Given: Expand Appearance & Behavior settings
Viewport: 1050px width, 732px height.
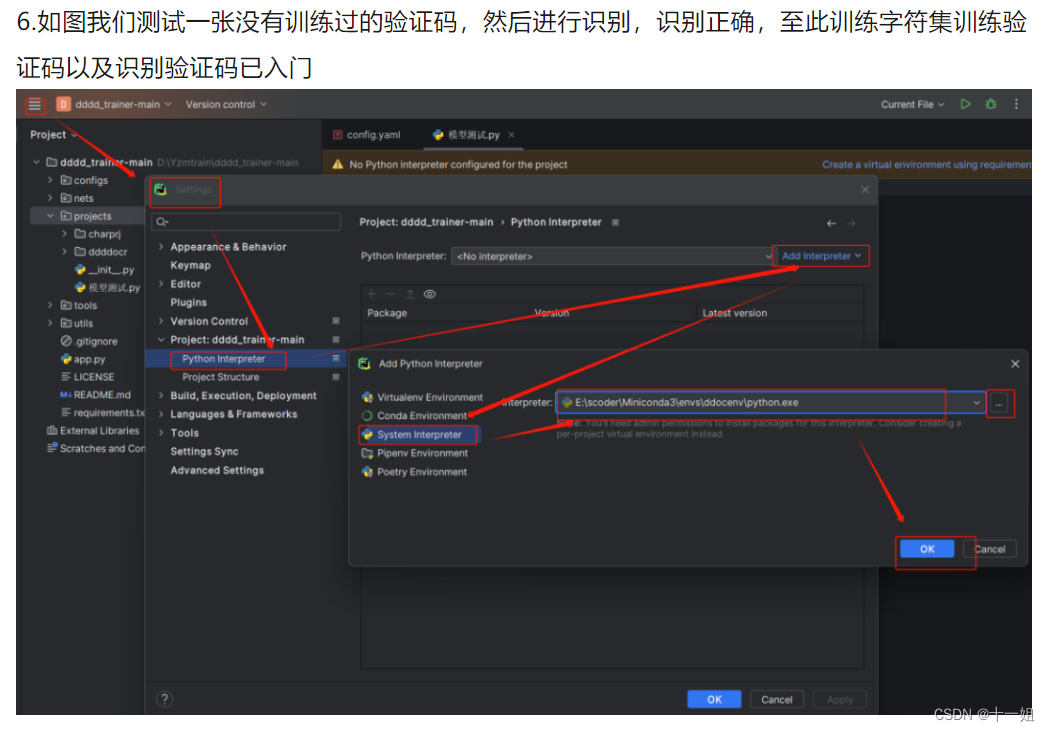Looking at the screenshot, I should tap(161, 246).
